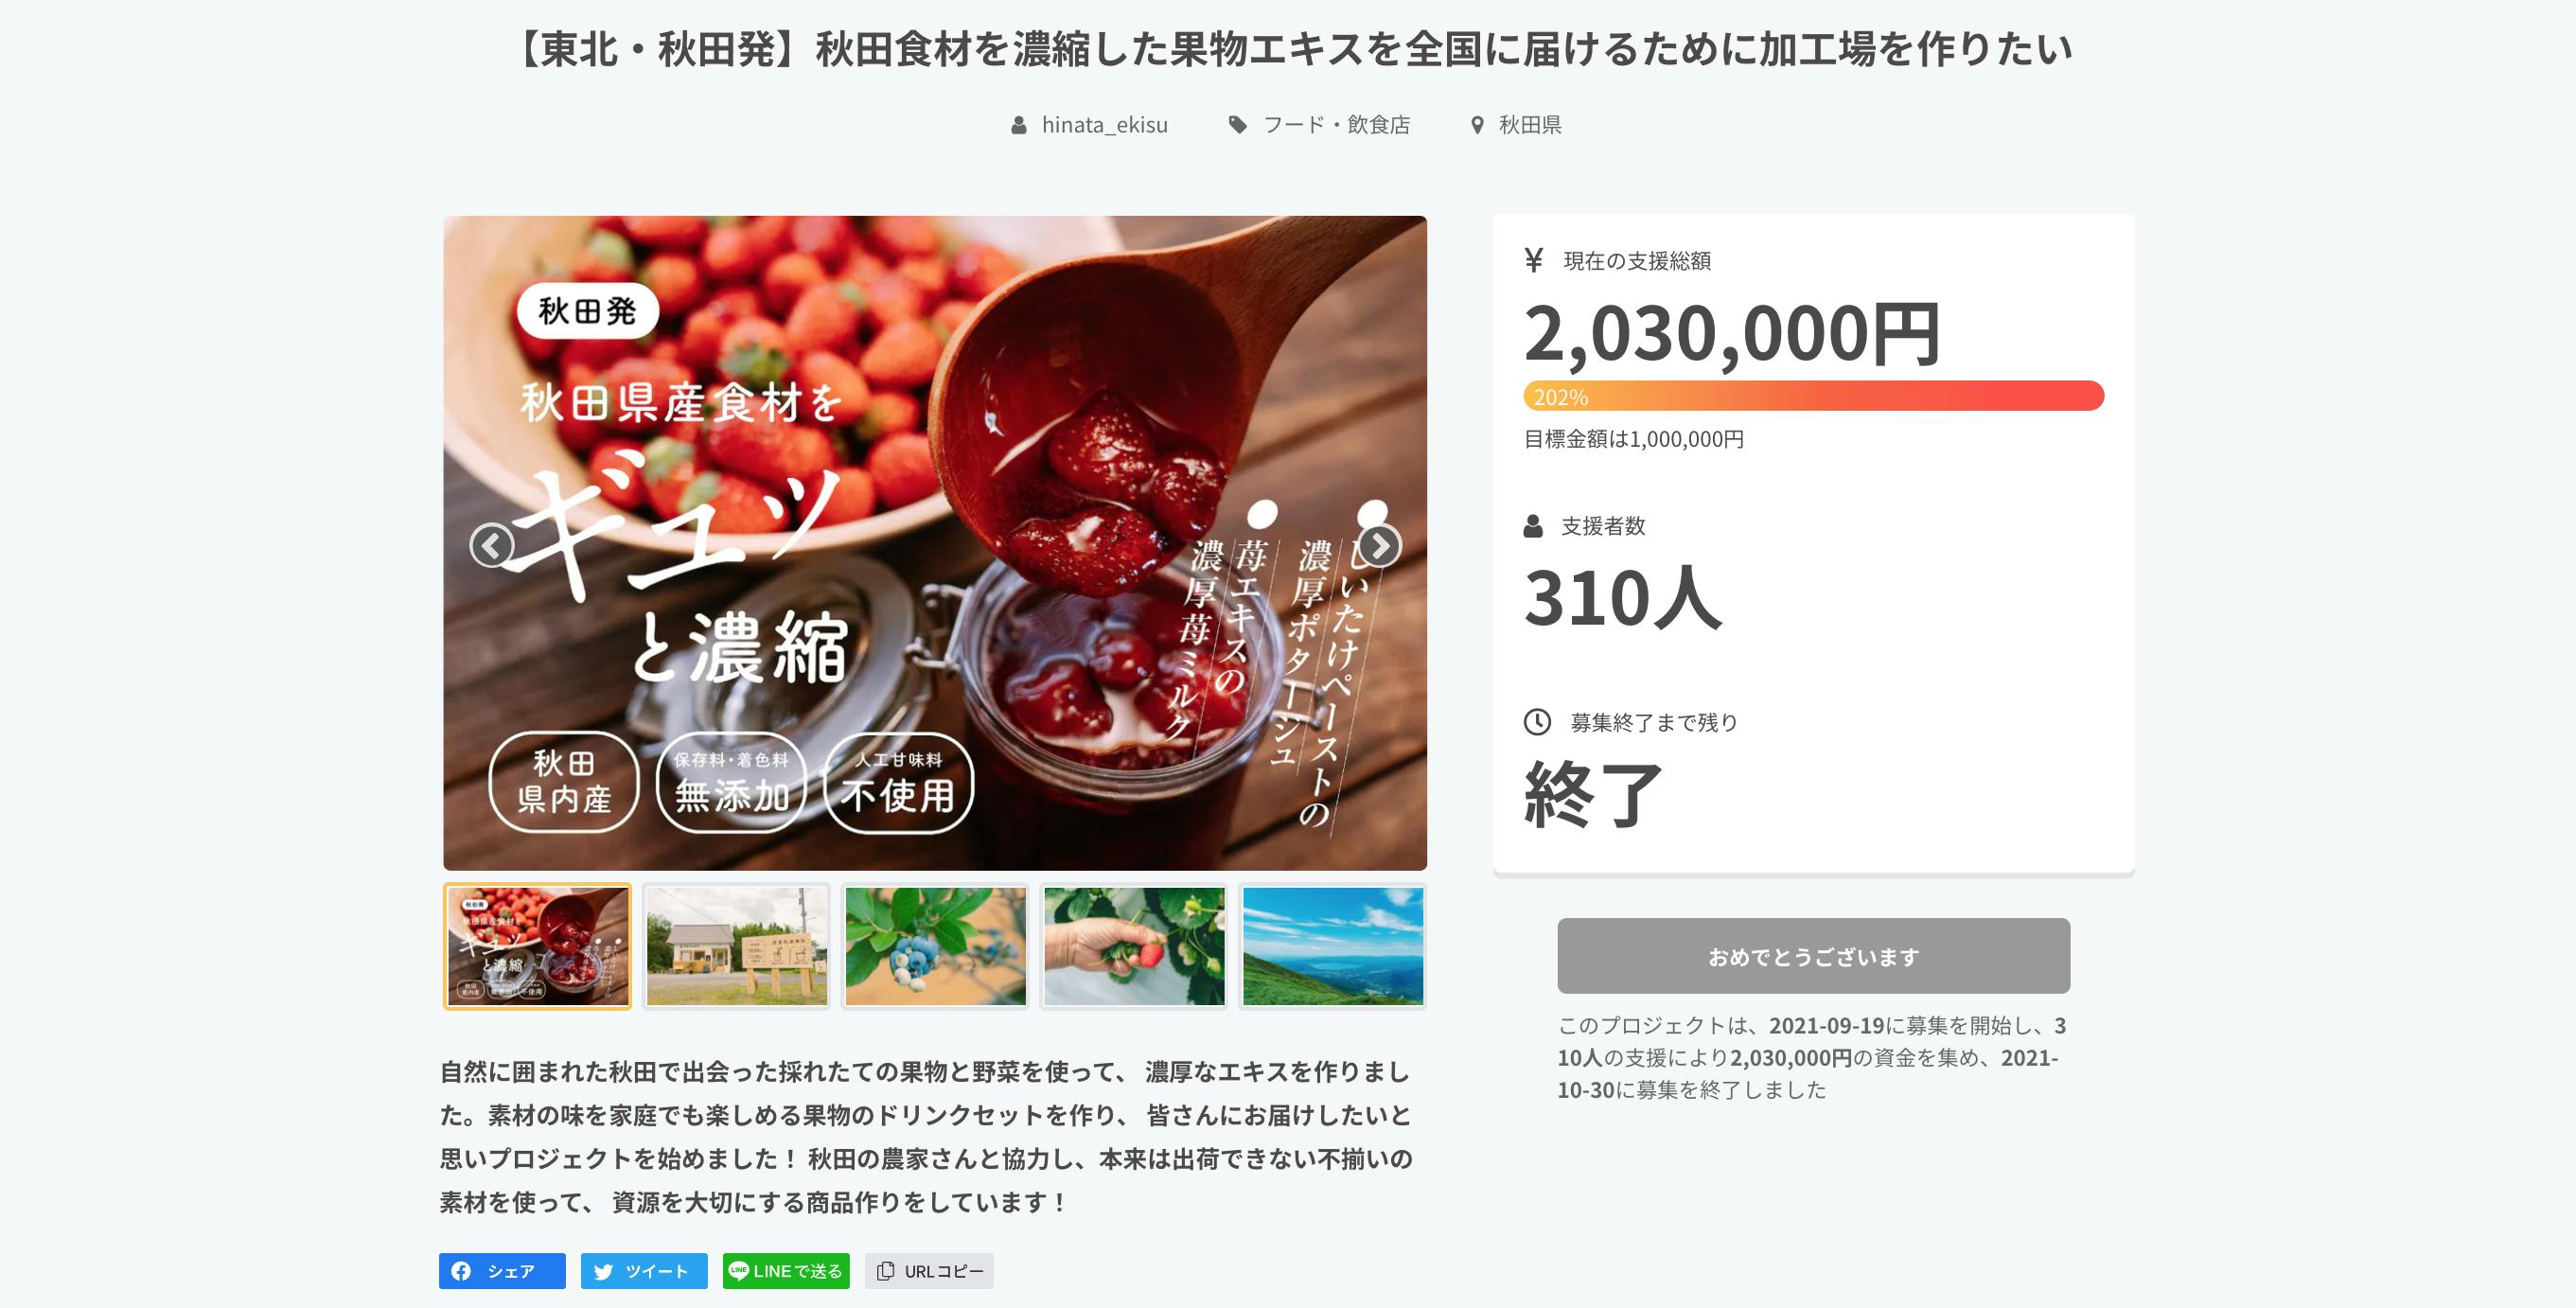Click the LINE icon in LINEで送る button
The width and height of the screenshot is (2576, 1308).
[x=738, y=1271]
